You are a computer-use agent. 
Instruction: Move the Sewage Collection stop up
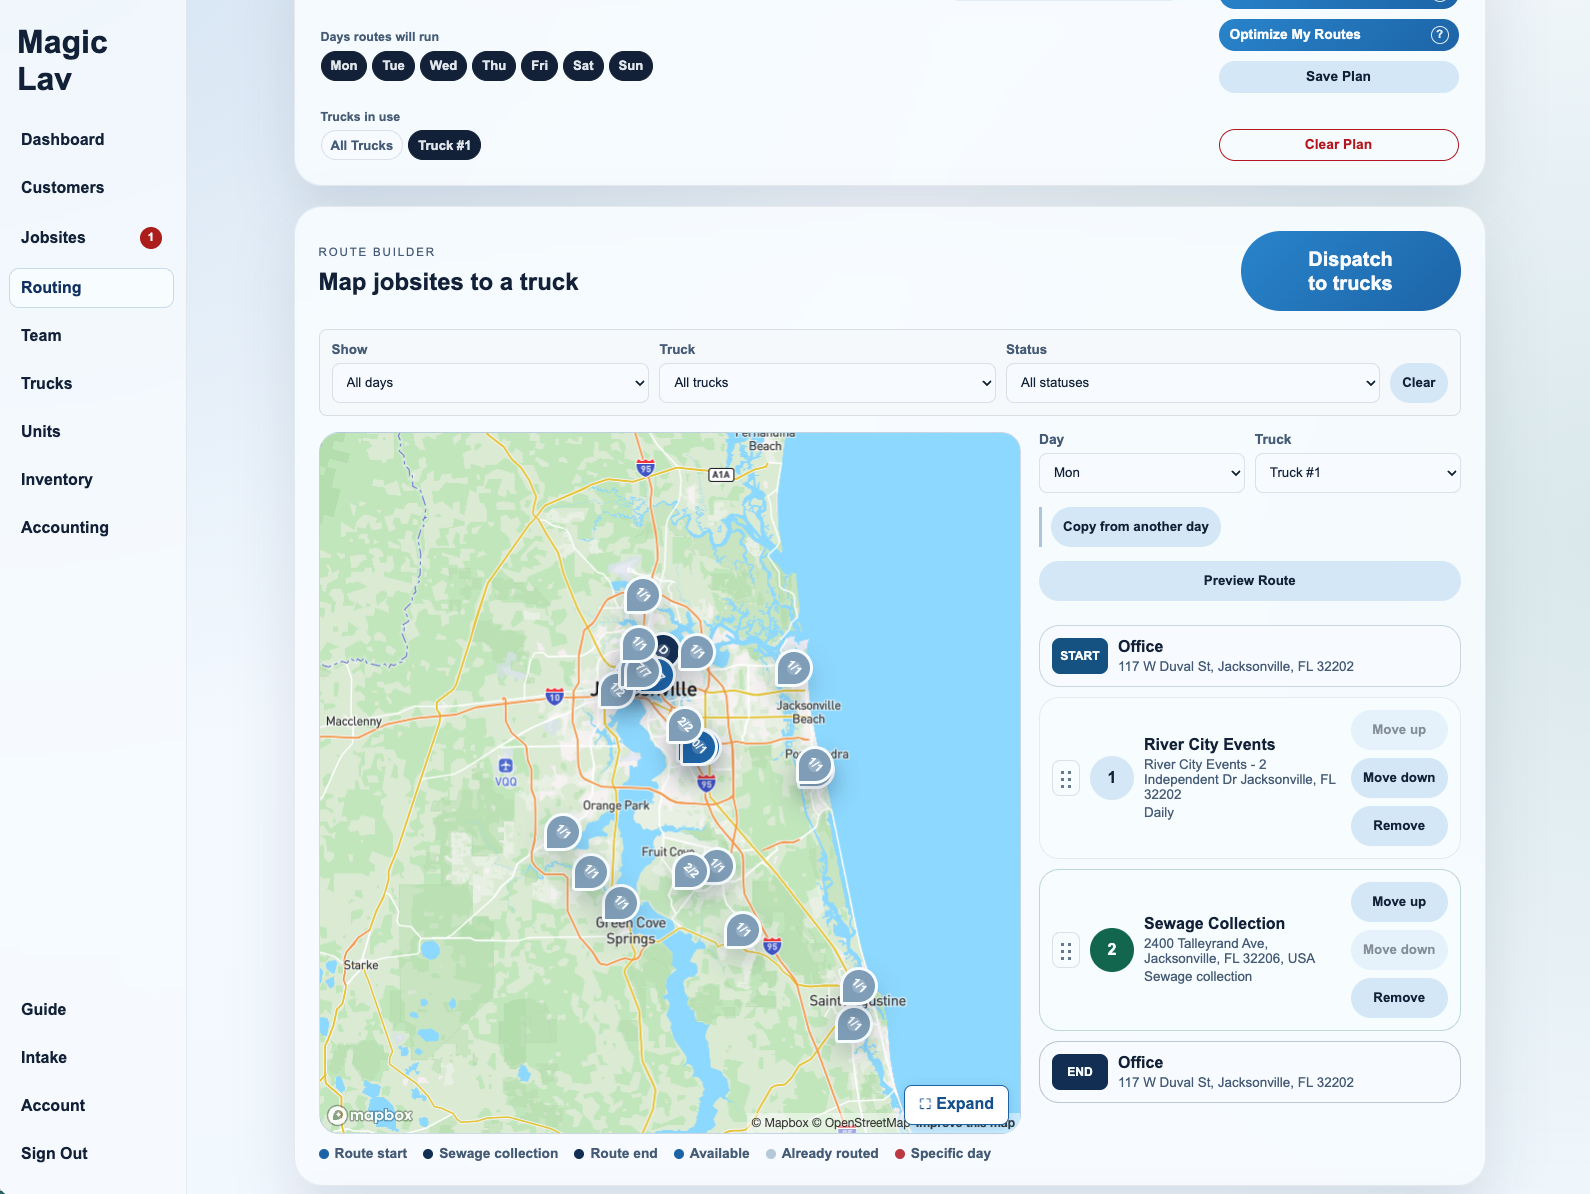(x=1398, y=902)
